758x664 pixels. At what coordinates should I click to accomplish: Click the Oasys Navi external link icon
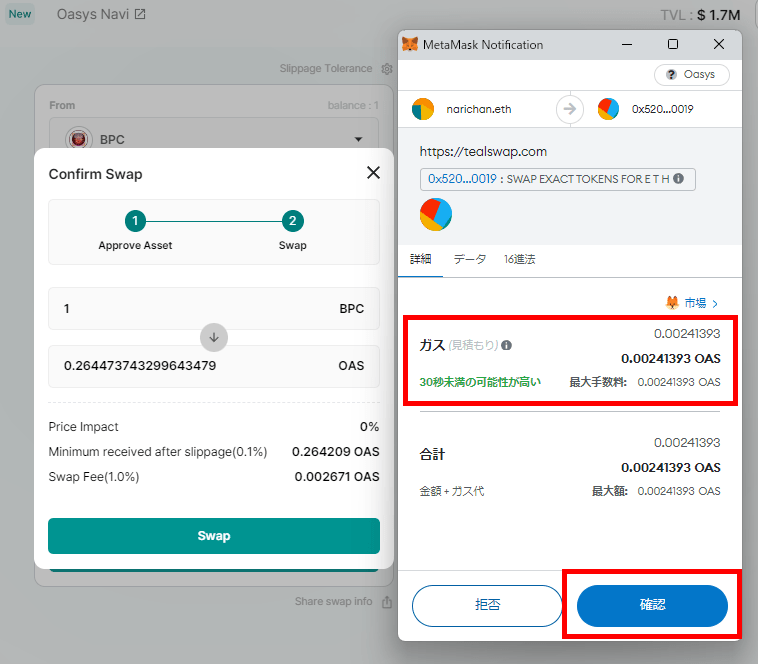(x=140, y=15)
